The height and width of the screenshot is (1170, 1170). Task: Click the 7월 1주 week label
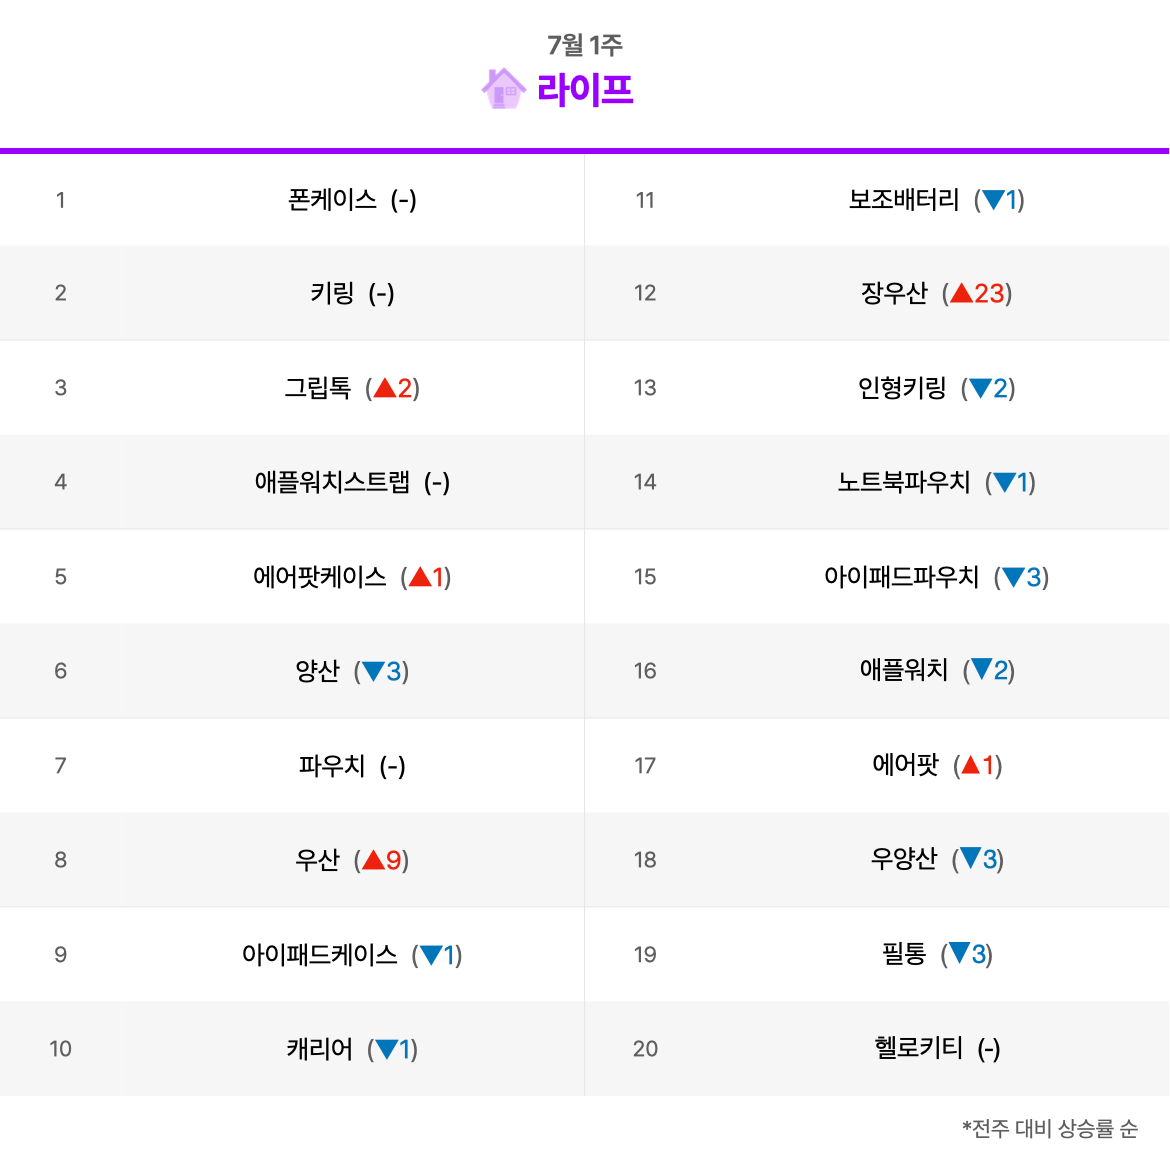point(585,45)
